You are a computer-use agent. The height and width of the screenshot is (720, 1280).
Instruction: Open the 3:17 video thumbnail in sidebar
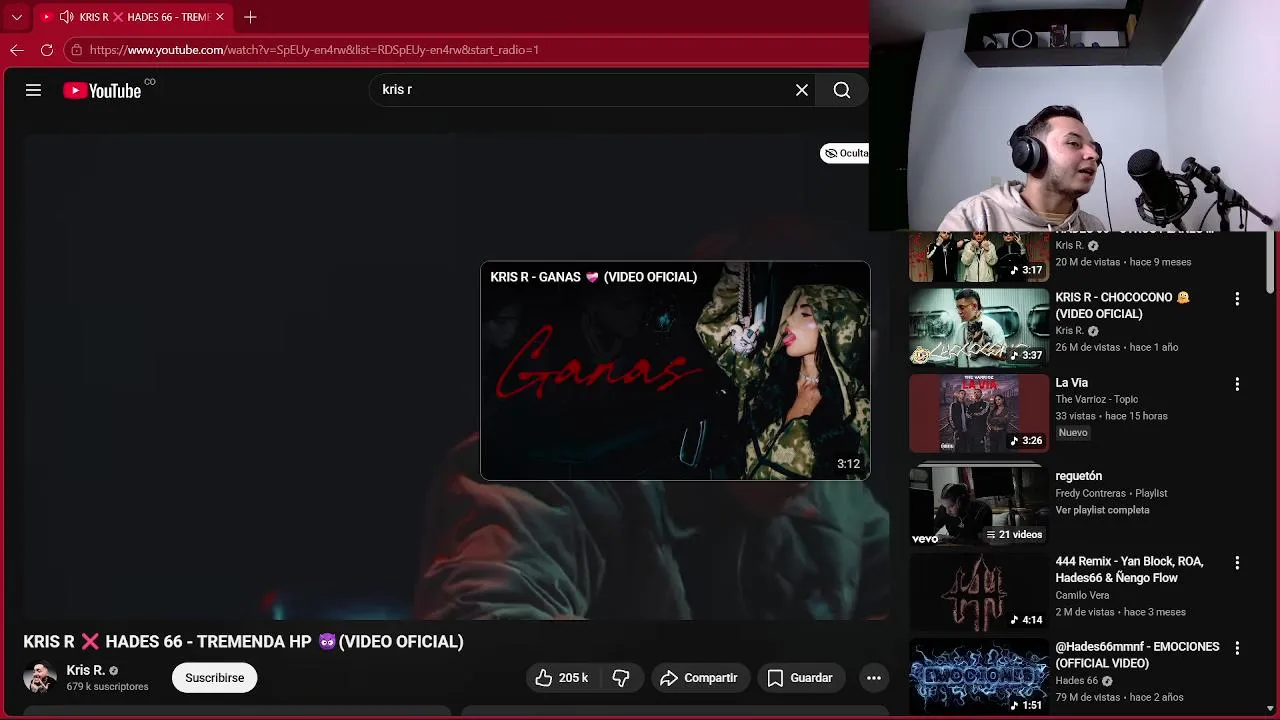(979, 257)
